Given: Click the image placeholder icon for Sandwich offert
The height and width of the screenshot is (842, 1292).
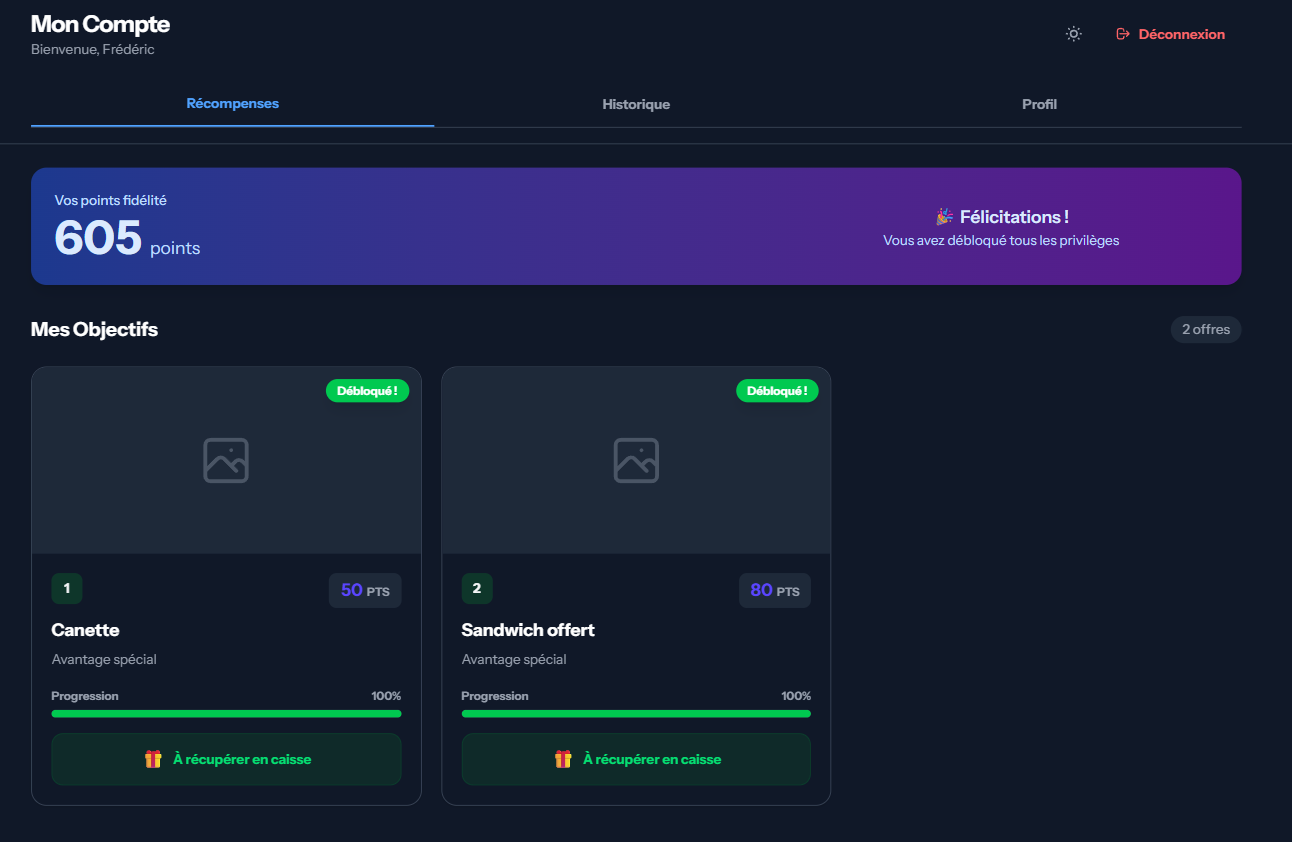Looking at the screenshot, I should (636, 460).
